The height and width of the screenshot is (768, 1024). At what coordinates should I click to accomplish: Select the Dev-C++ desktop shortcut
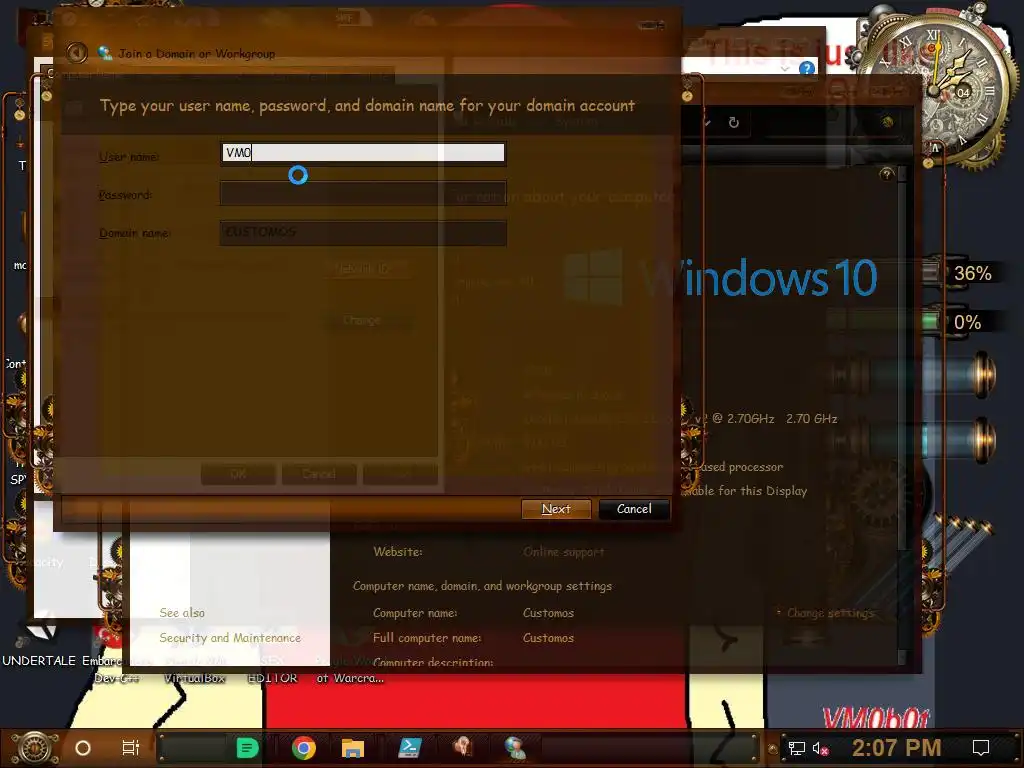[x=116, y=678]
